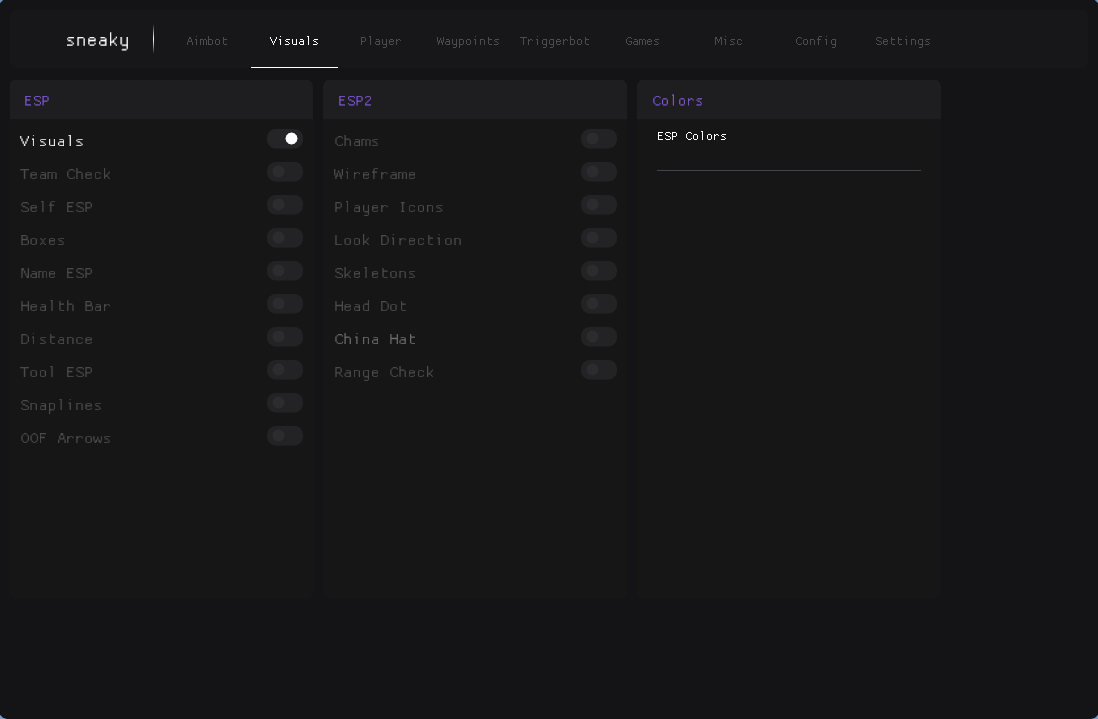Viewport: 1098px width, 719px height.
Task: Enable the Range Check toggle
Action: (x=599, y=370)
